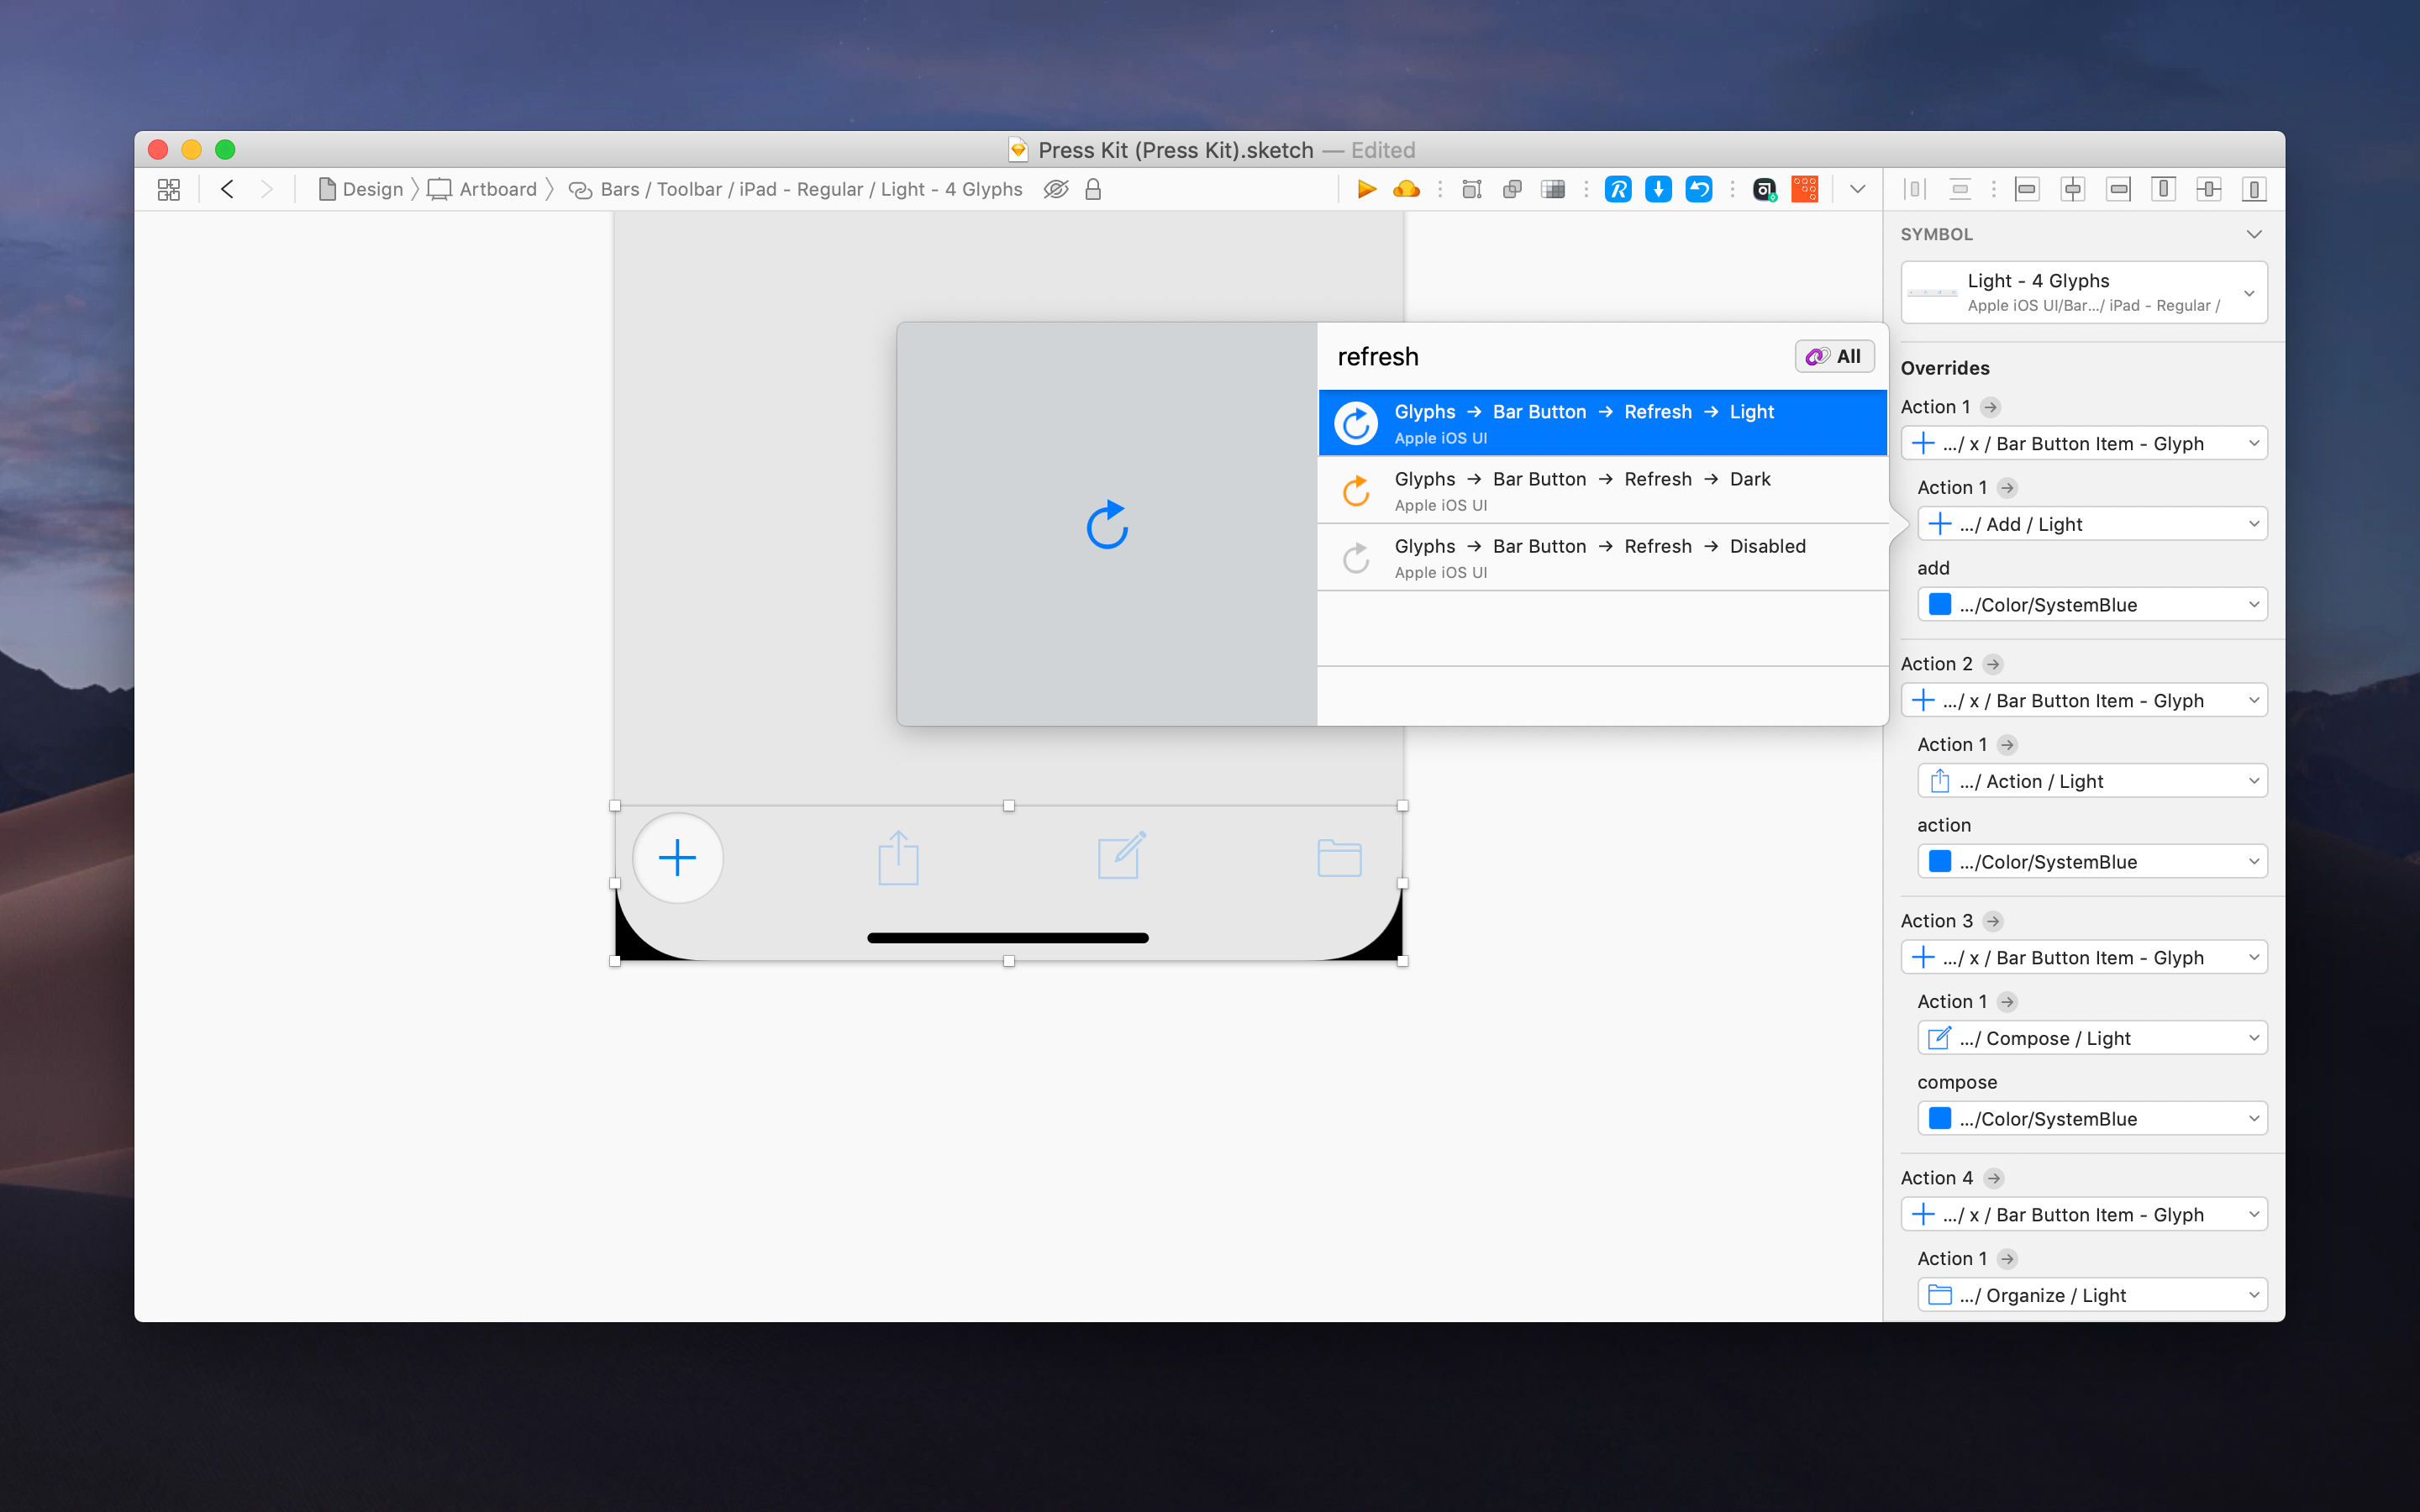
Task: Click the blue undo arrow plugin icon
Action: (1698, 189)
